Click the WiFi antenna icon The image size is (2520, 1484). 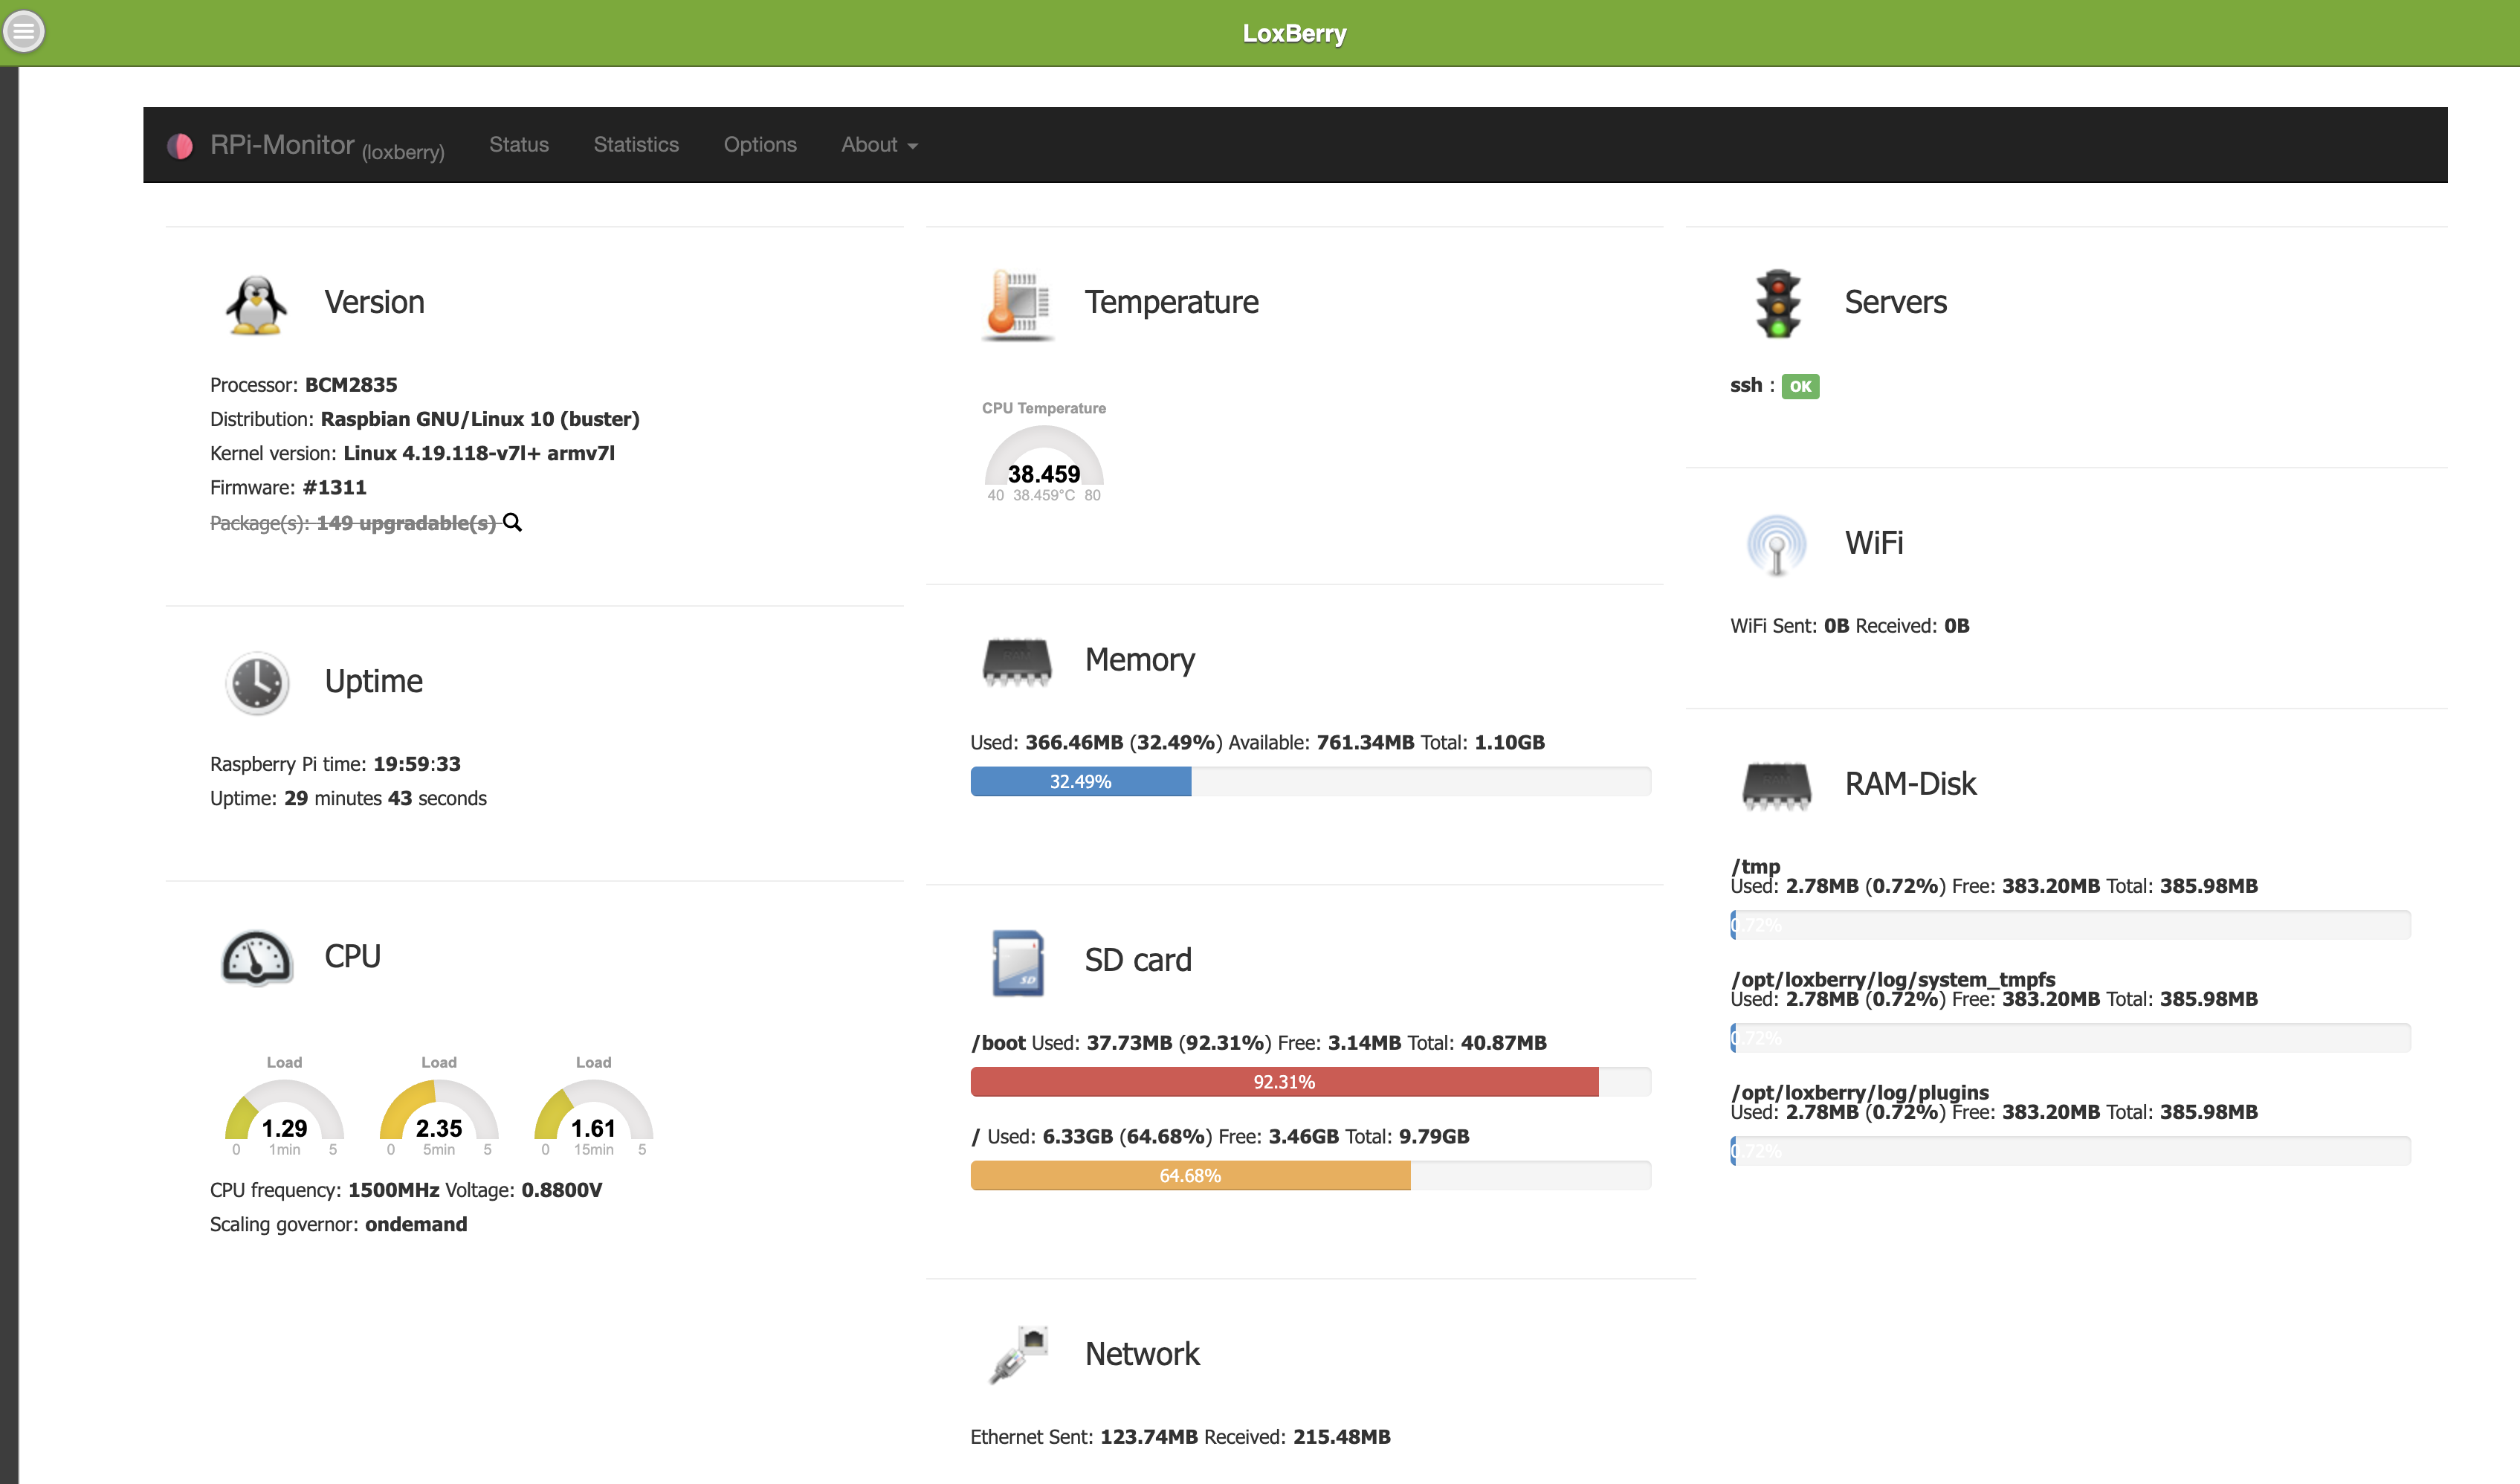(x=1776, y=545)
